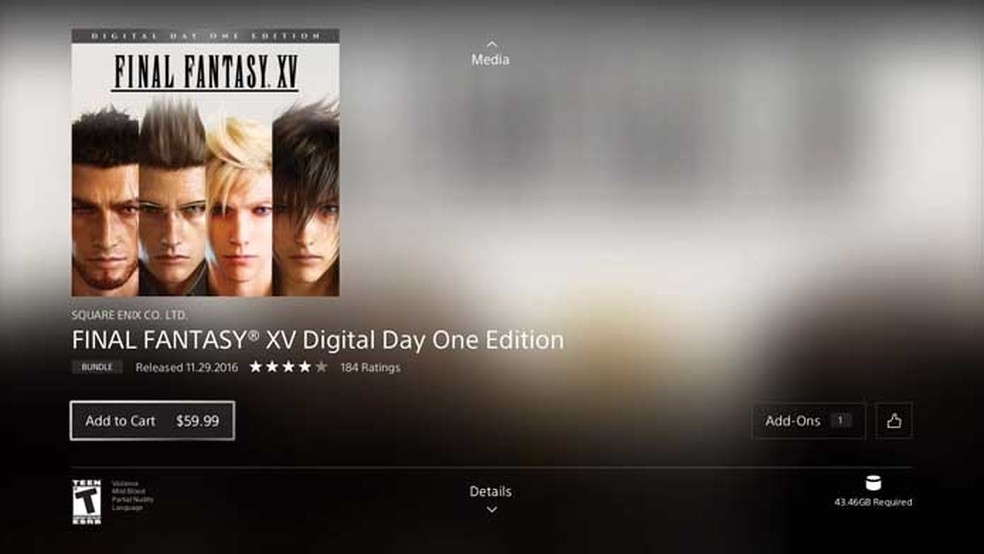Open the Media section label

pos(490,60)
